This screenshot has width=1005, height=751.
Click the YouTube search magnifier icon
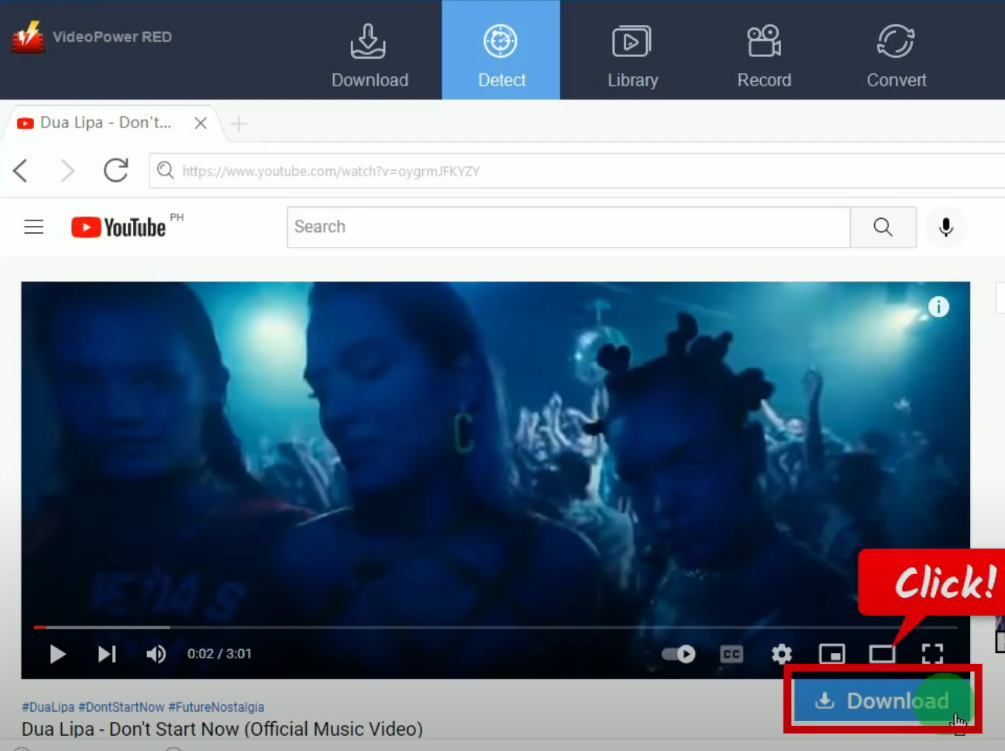[x=882, y=227]
